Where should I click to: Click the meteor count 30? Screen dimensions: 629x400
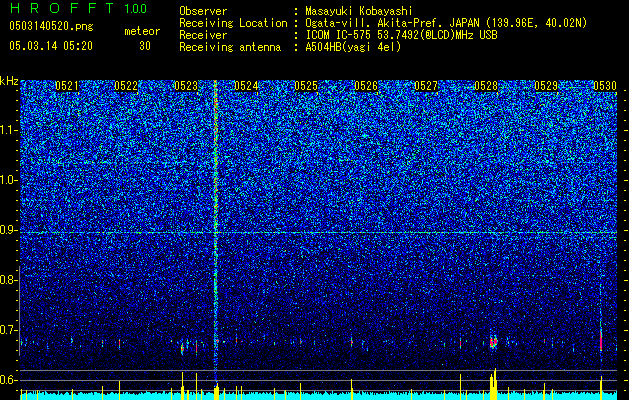(x=145, y=46)
